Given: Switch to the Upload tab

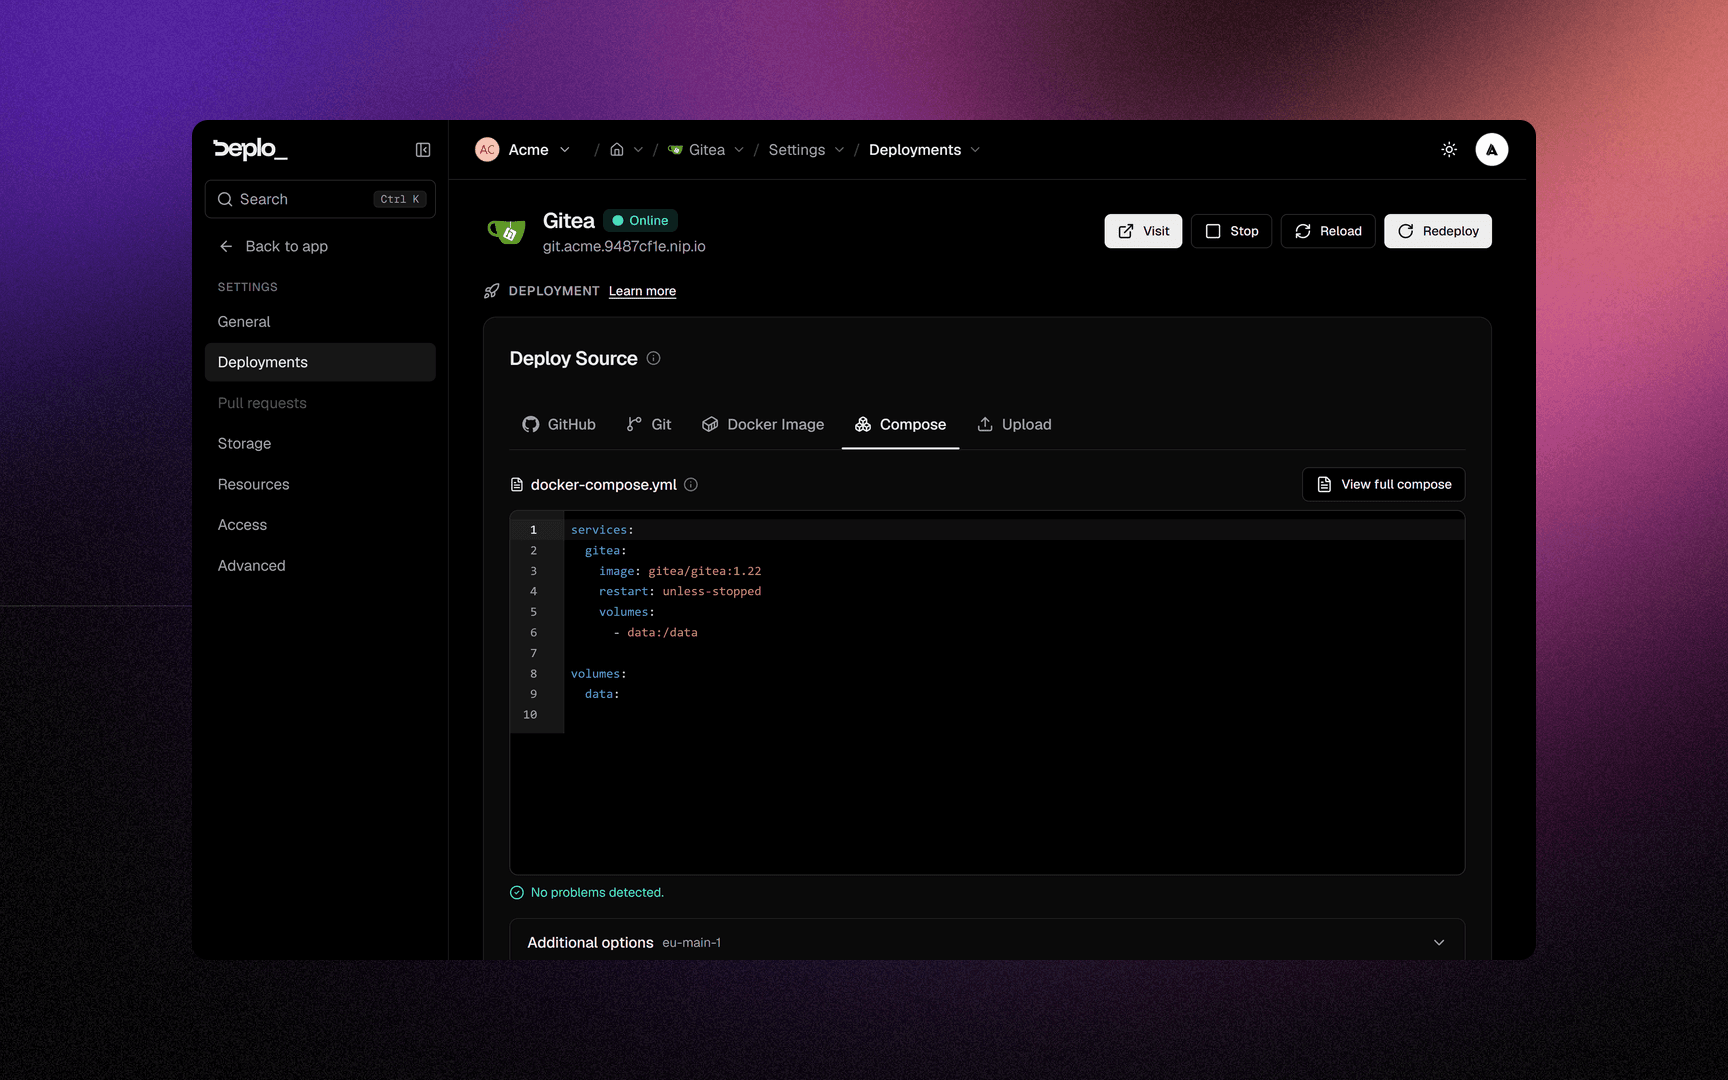Looking at the screenshot, I should [1014, 425].
